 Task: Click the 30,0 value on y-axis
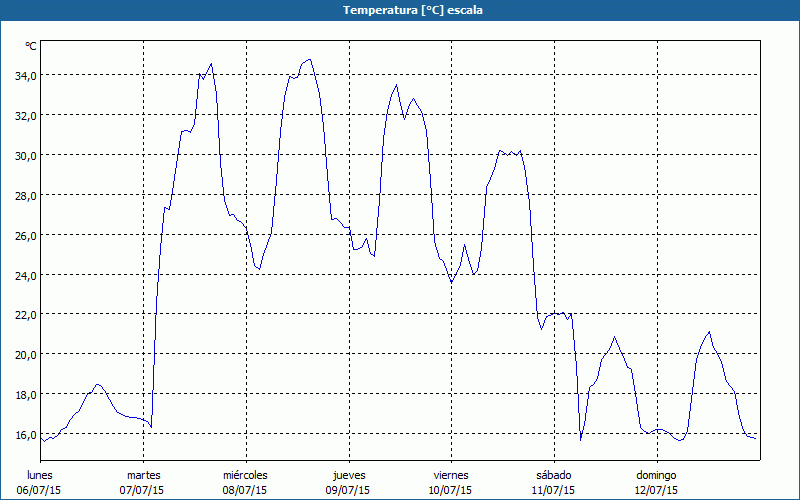point(24,155)
